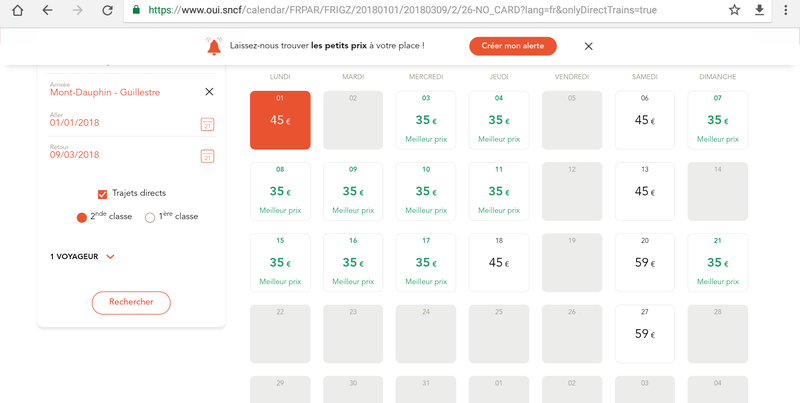Open the calendar icon for Retour date
The image size is (800, 403).
[x=208, y=156]
